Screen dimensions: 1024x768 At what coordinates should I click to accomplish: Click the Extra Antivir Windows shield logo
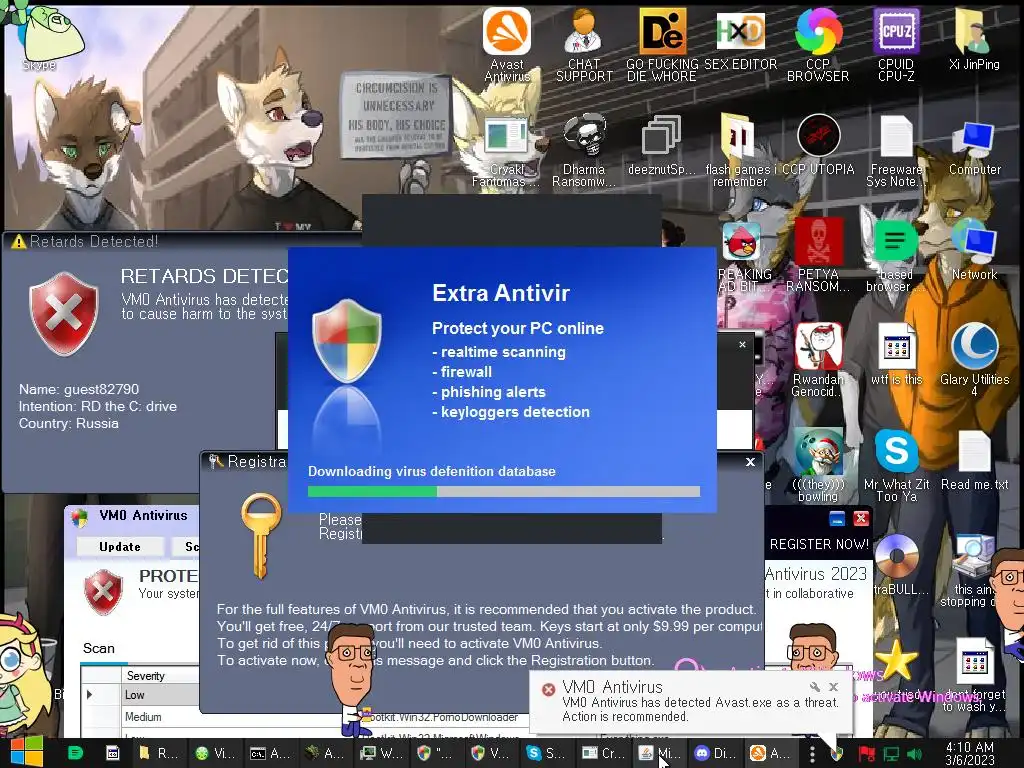pos(347,340)
